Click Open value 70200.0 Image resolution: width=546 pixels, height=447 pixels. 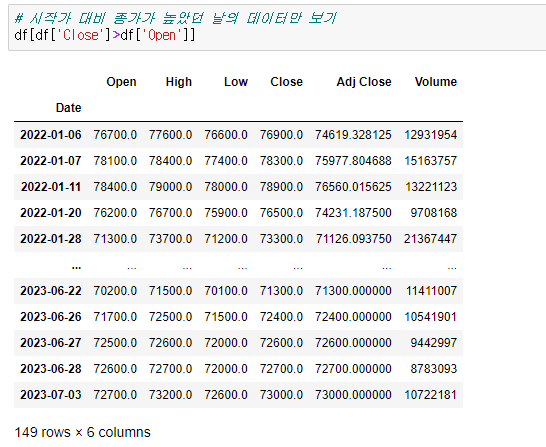click(x=115, y=291)
